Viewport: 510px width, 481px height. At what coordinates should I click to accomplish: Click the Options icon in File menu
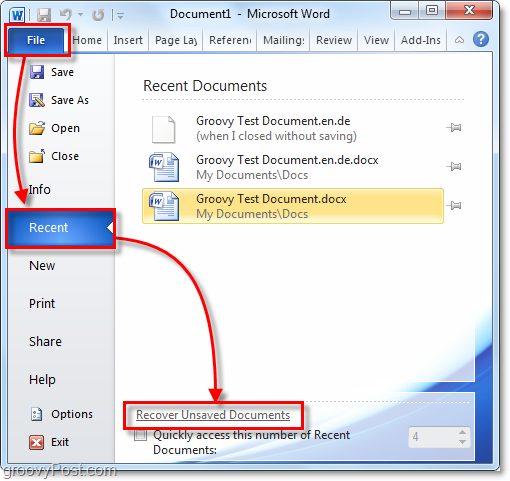[36, 414]
